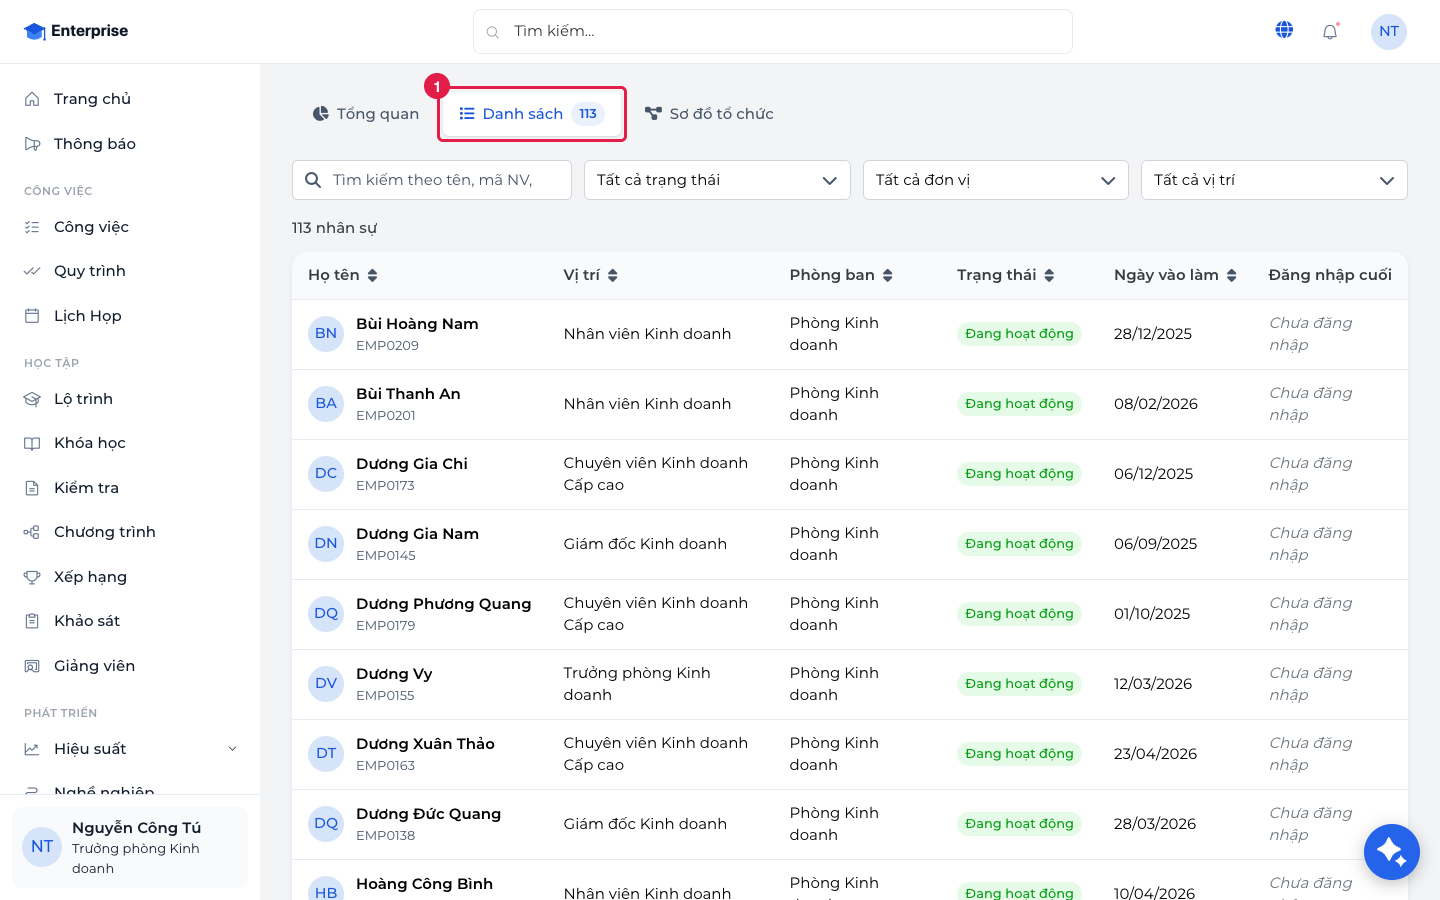
Task: Open the Tất cả đơn vị dropdown
Action: point(996,180)
